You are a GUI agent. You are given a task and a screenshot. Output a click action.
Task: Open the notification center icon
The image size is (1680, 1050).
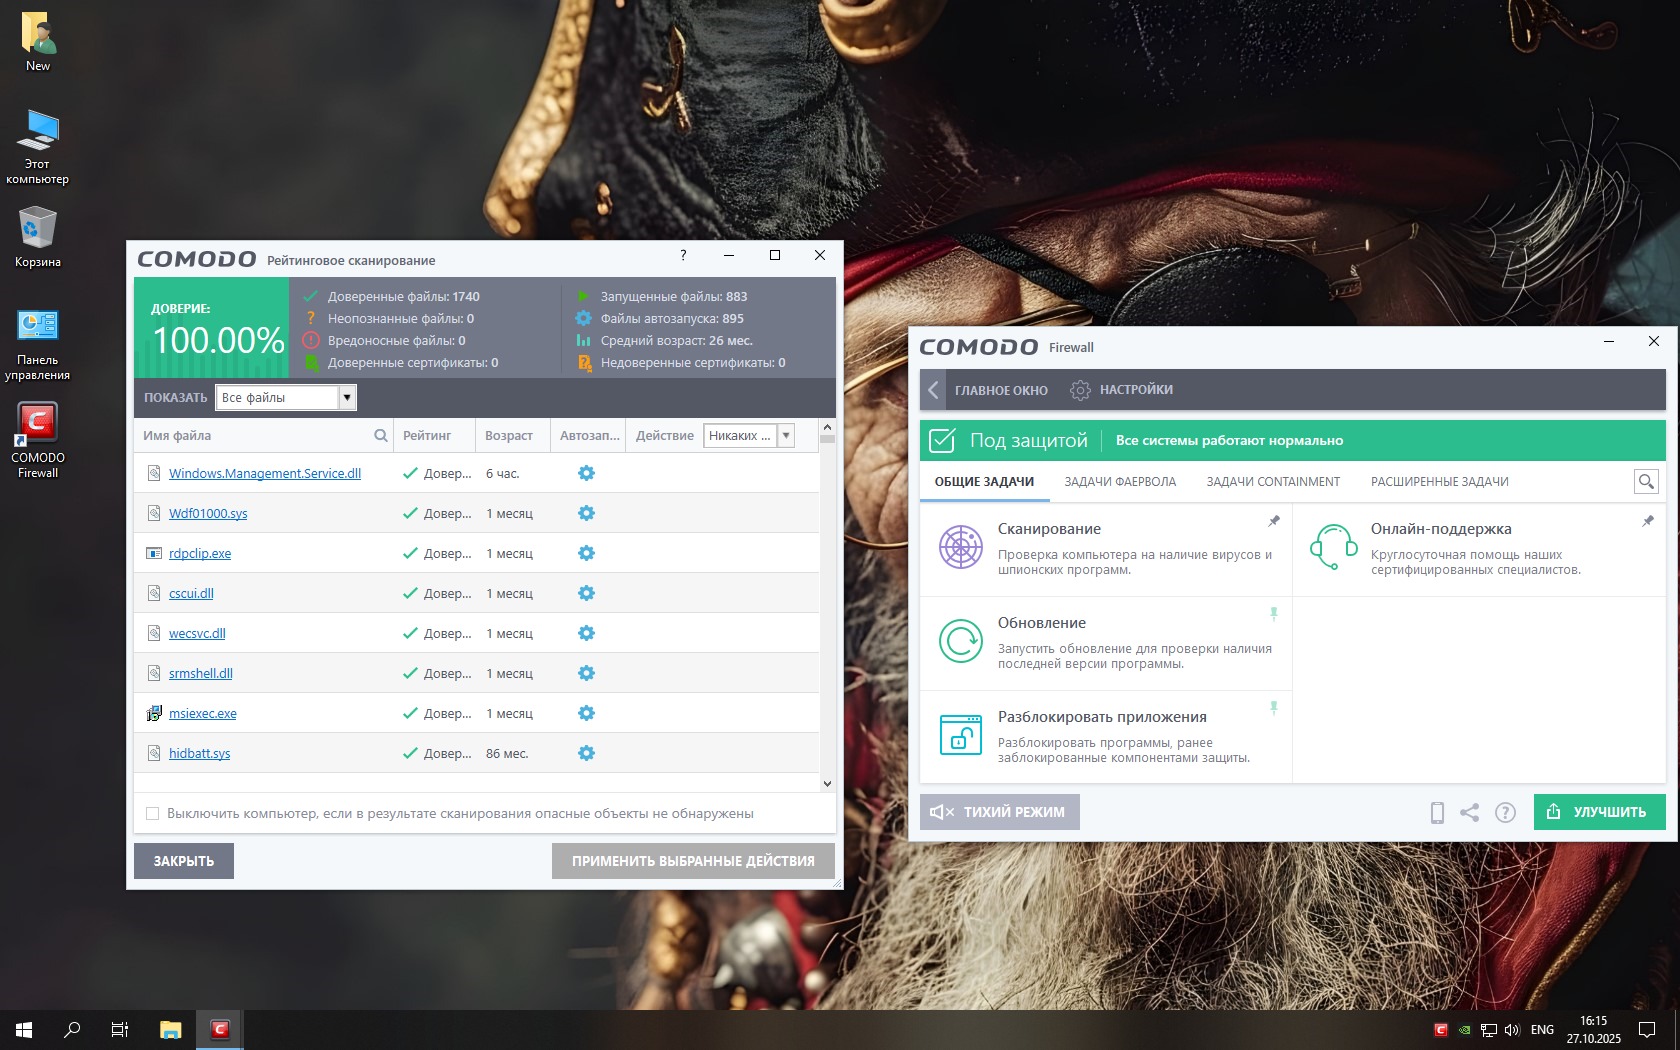[x=1647, y=1030]
